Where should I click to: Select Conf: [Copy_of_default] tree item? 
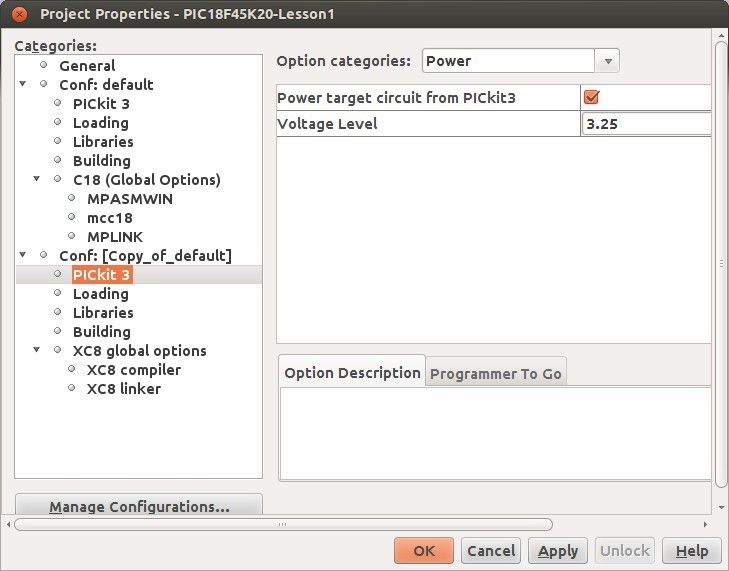(x=145, y=256)
